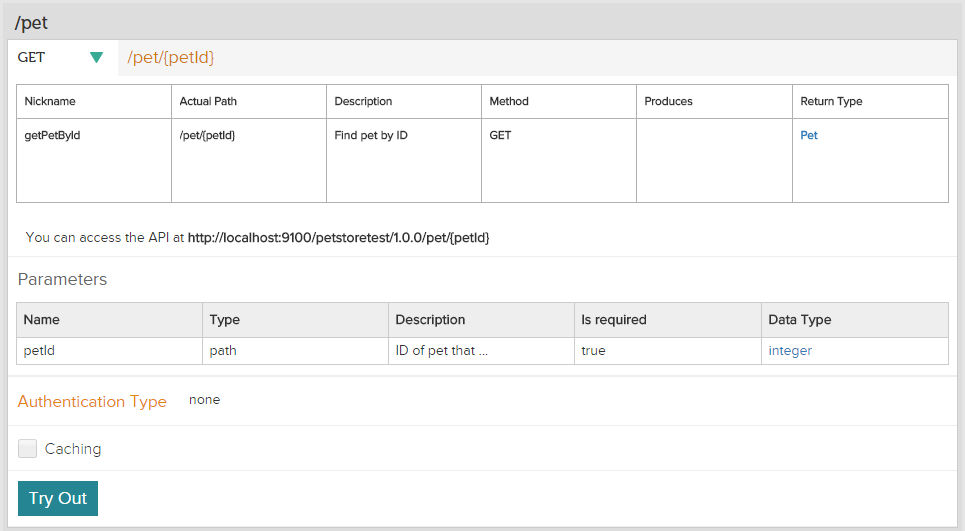Select the petId parameter name cell

pos(110,351)
